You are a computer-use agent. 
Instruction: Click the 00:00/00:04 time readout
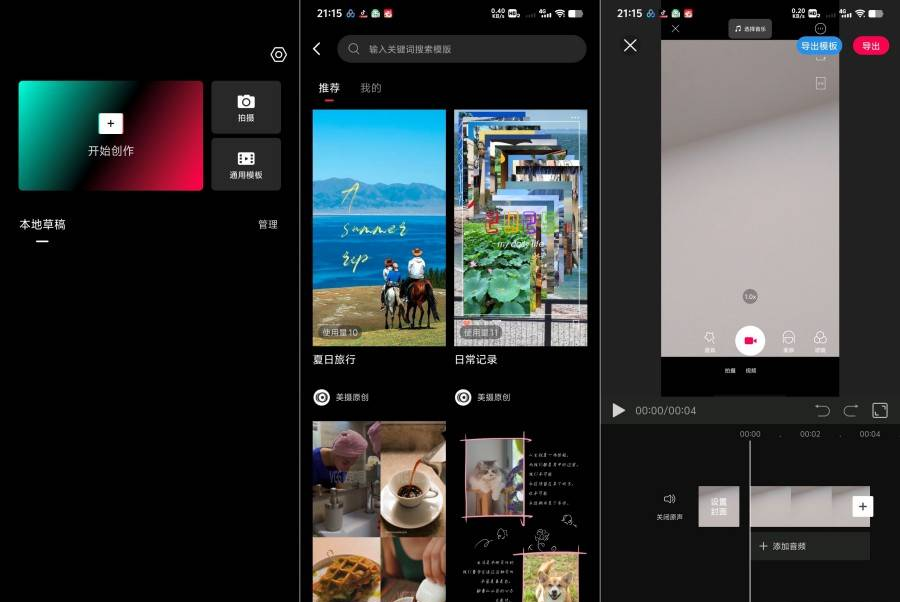click(665, 410)
